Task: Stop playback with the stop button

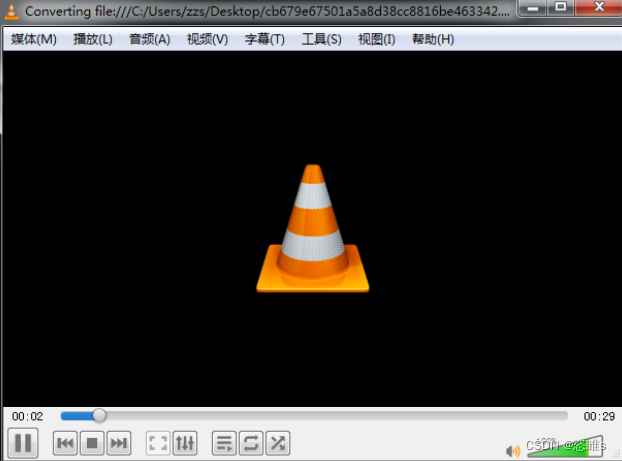Action: tap(92, 443)
